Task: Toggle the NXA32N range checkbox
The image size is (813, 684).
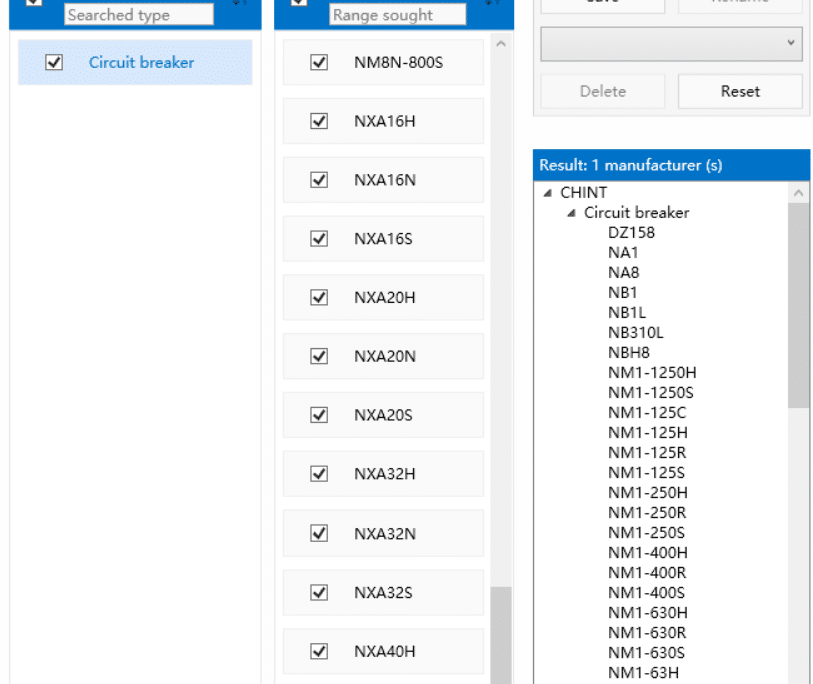Action: (319, 533)
